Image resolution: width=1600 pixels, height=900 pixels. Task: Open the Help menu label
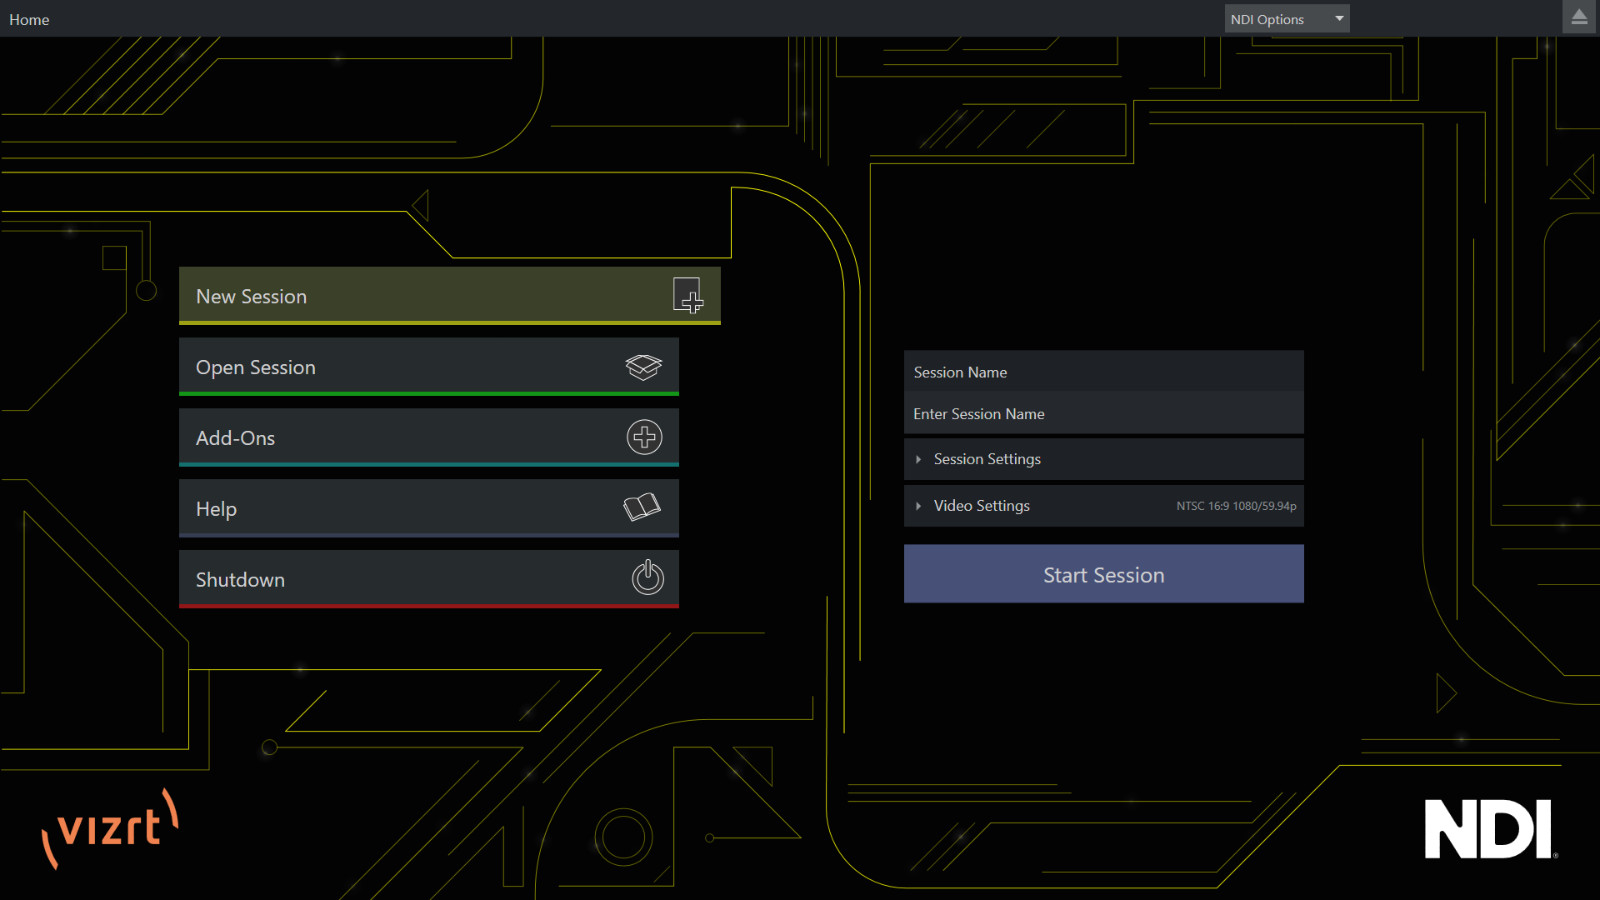[216, 509]
